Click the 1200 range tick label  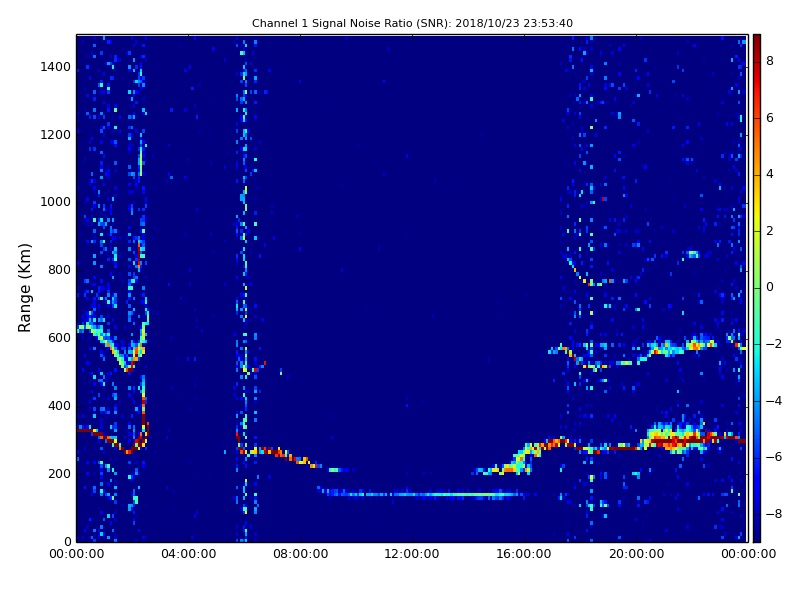pos(55,135)
